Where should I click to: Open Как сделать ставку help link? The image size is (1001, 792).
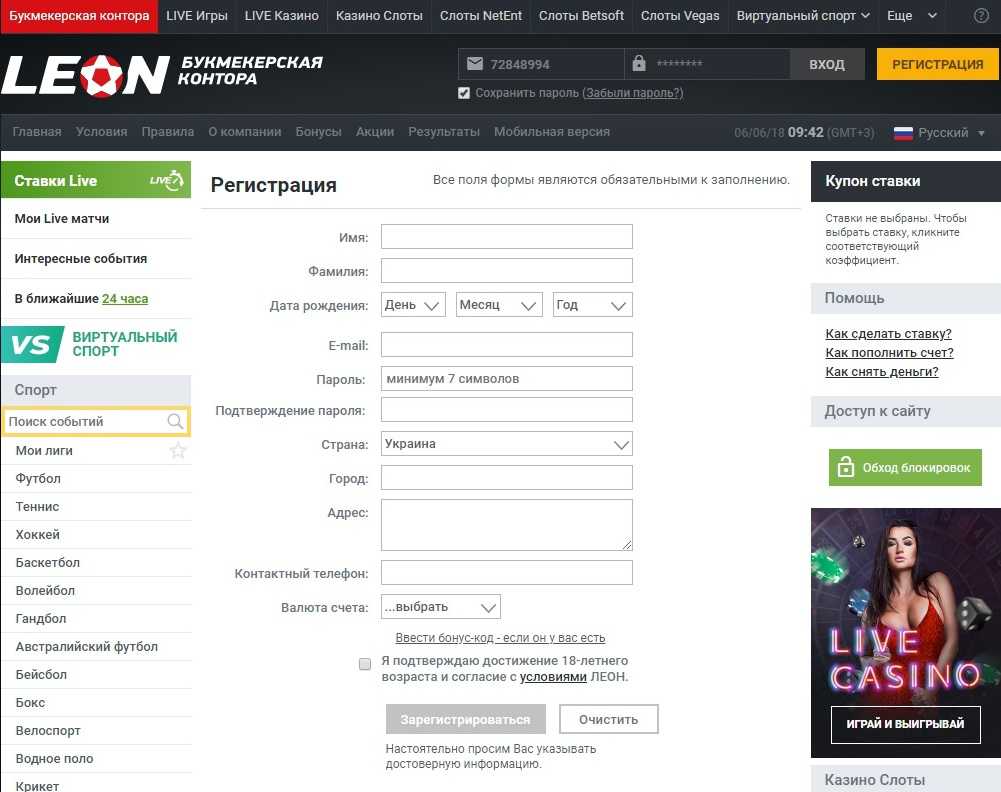888,334
